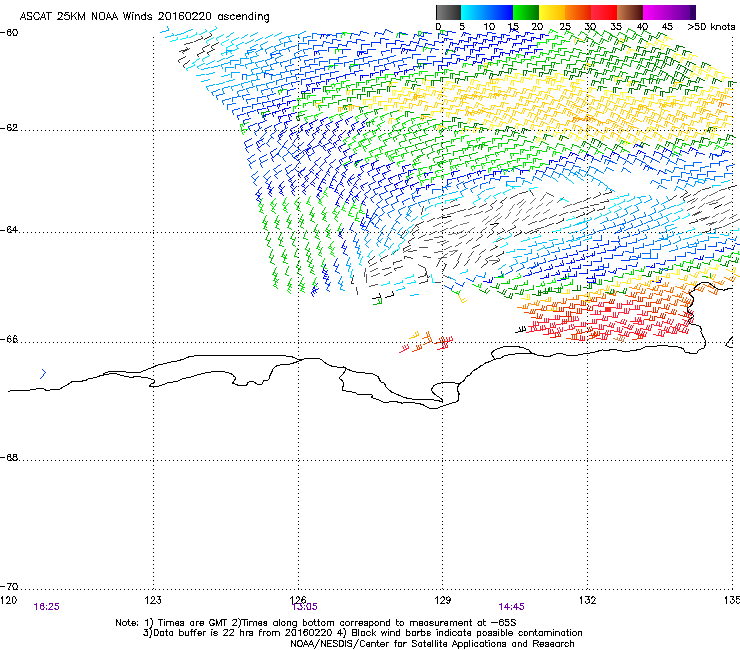Click the '-70' latitude label
Viewport: 740px width, 650px height.
(x=10, y=586)
